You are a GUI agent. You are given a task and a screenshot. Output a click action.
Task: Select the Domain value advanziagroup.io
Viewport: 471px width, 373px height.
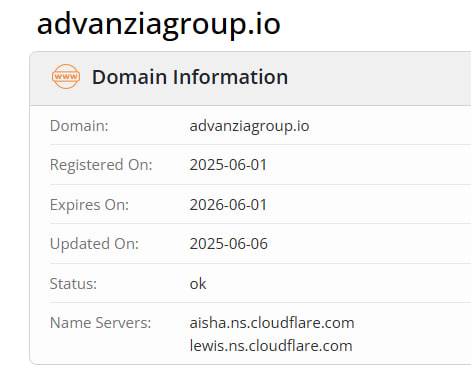pyautogui.click(x=249, y=126)
